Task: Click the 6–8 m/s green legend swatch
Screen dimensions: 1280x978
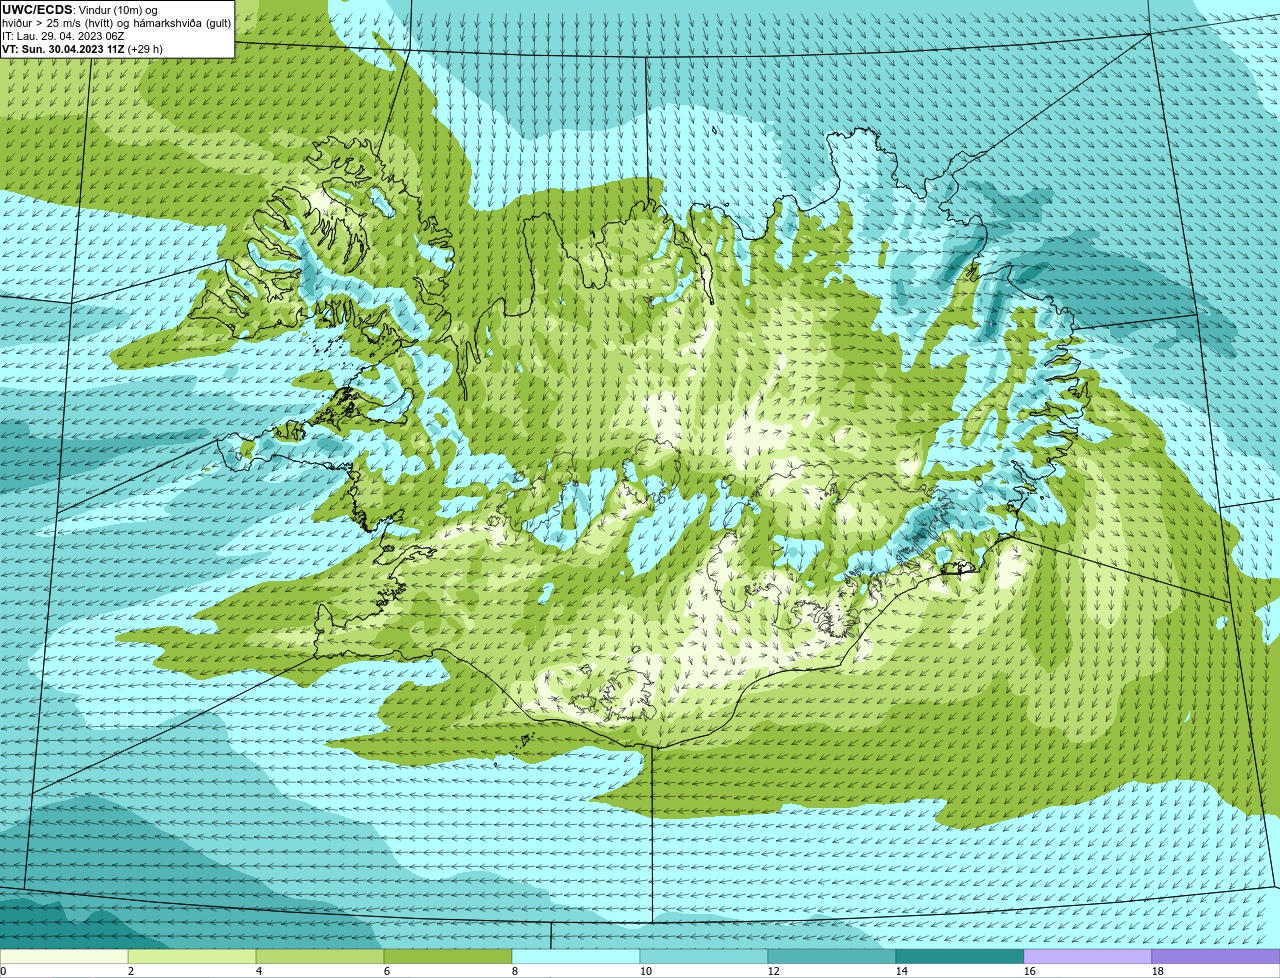Action: pos(448,957)
